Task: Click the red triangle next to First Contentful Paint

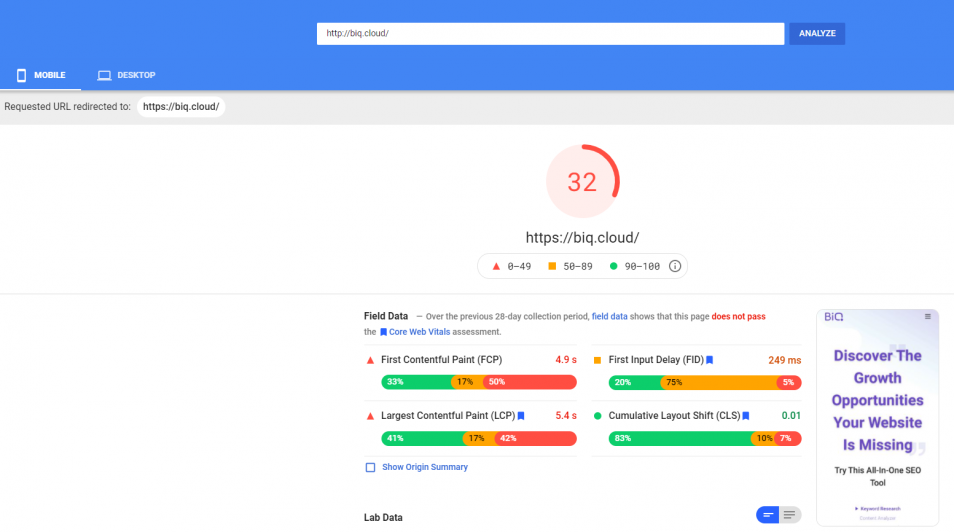Action: pyautogui.click(x=370, y=360)
